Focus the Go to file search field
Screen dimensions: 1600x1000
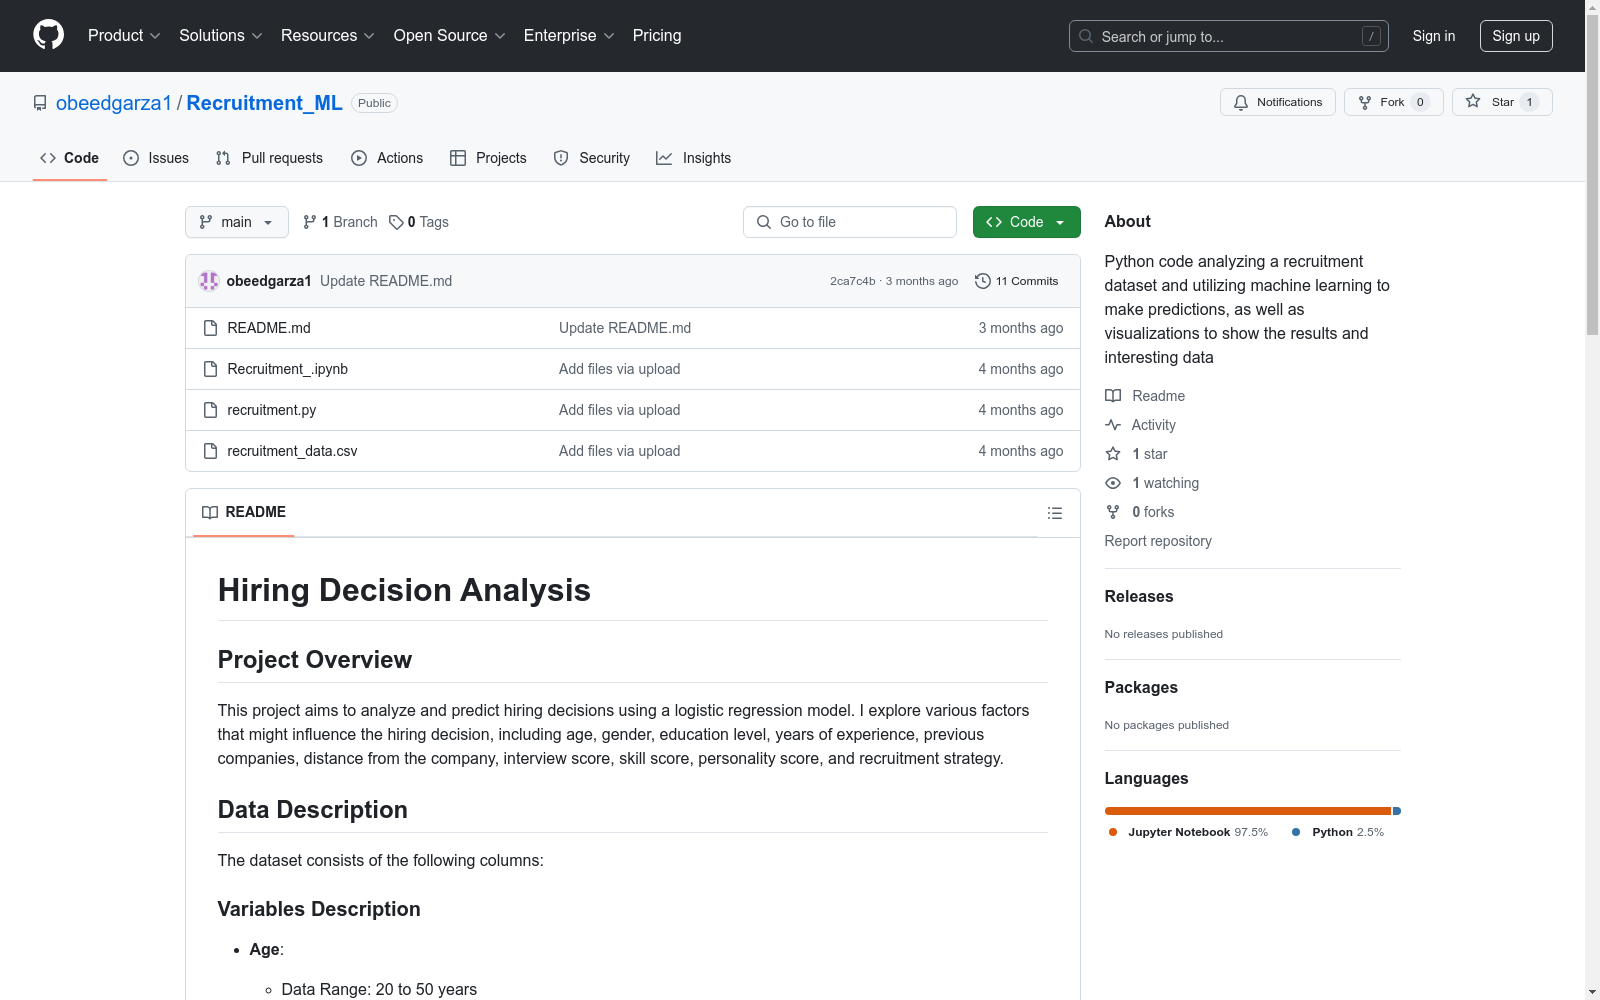pyautogui.click(x=850, y=222)
